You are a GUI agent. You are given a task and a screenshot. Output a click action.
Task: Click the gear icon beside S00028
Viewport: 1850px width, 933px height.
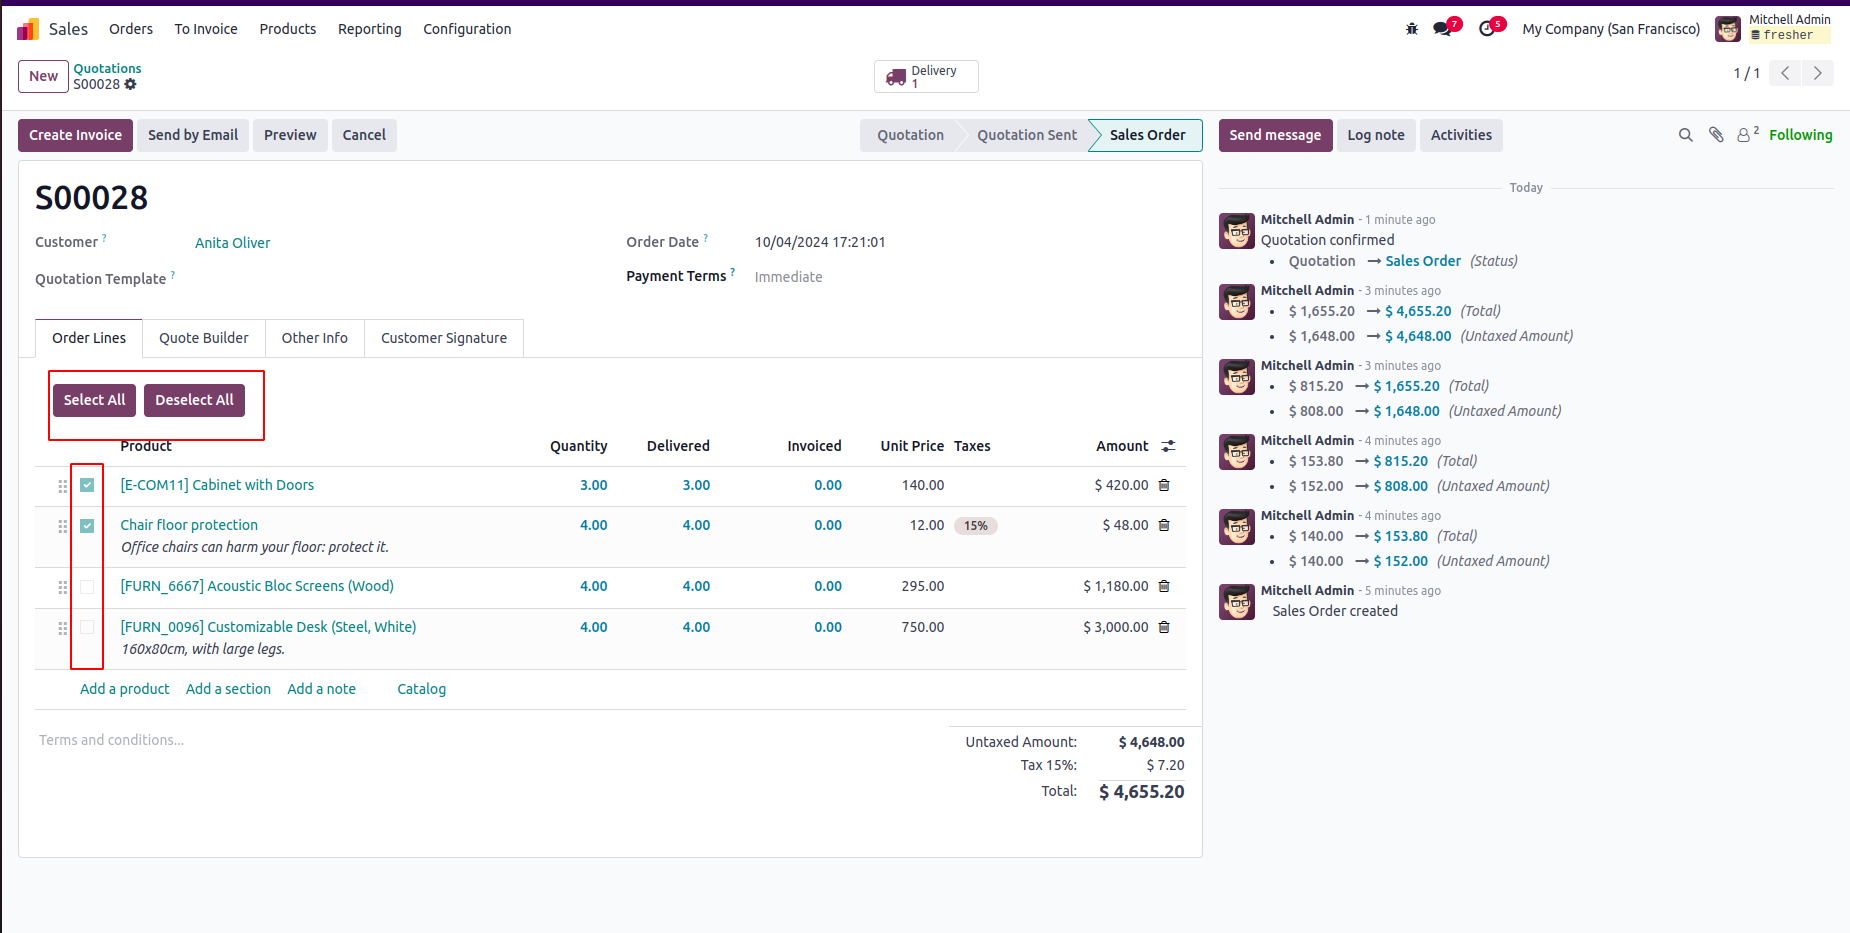[130, 84]
